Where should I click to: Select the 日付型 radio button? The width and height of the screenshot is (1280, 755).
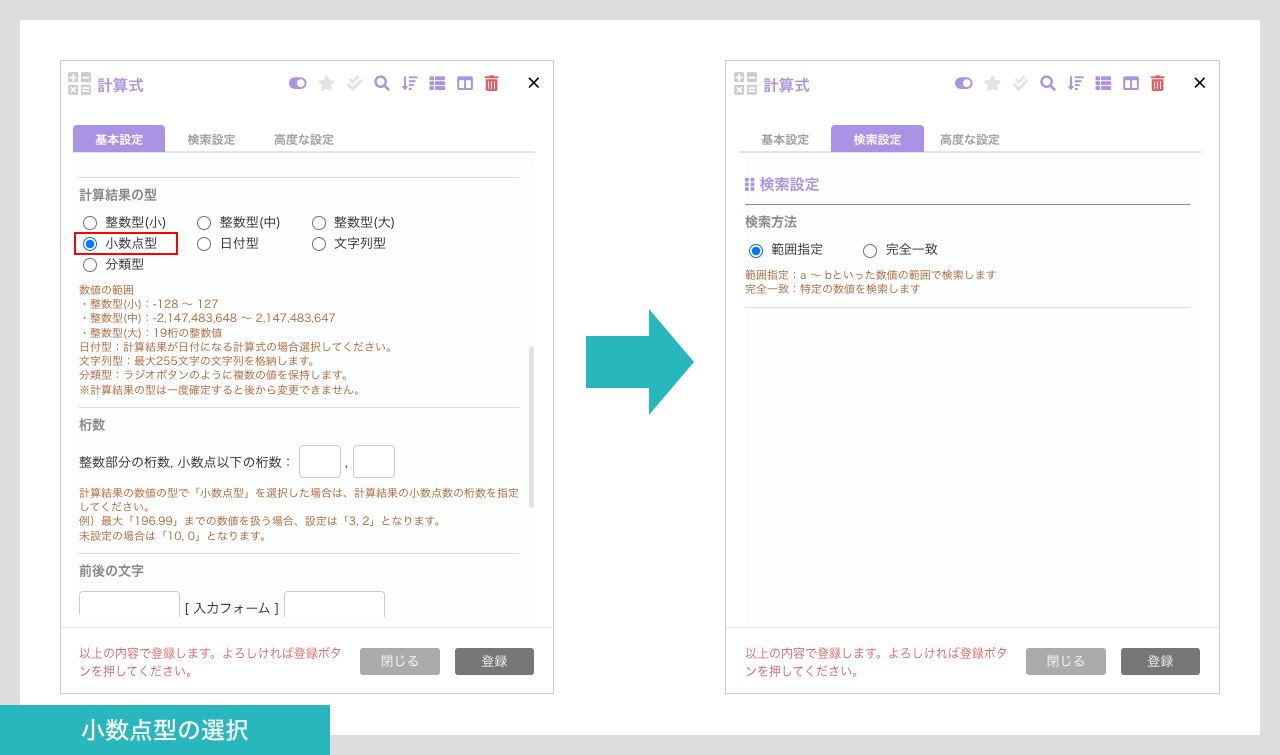pyautogui.click(x=204, y=244)
